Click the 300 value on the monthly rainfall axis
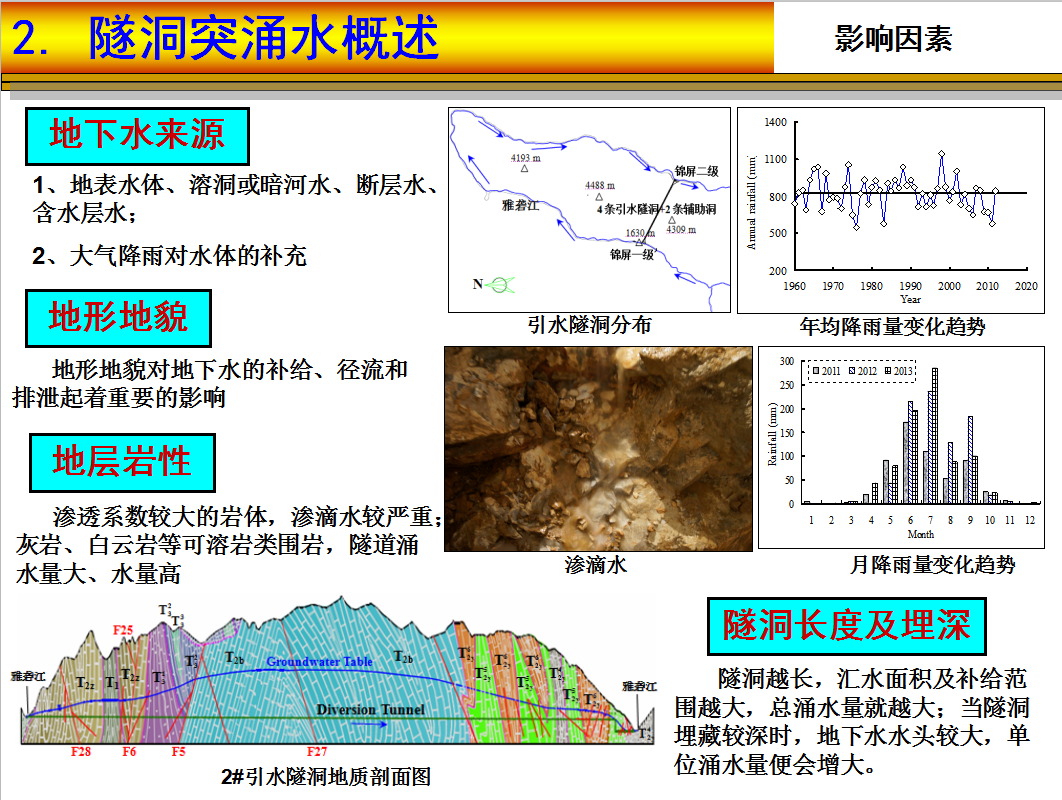 (x=786, y=361)
